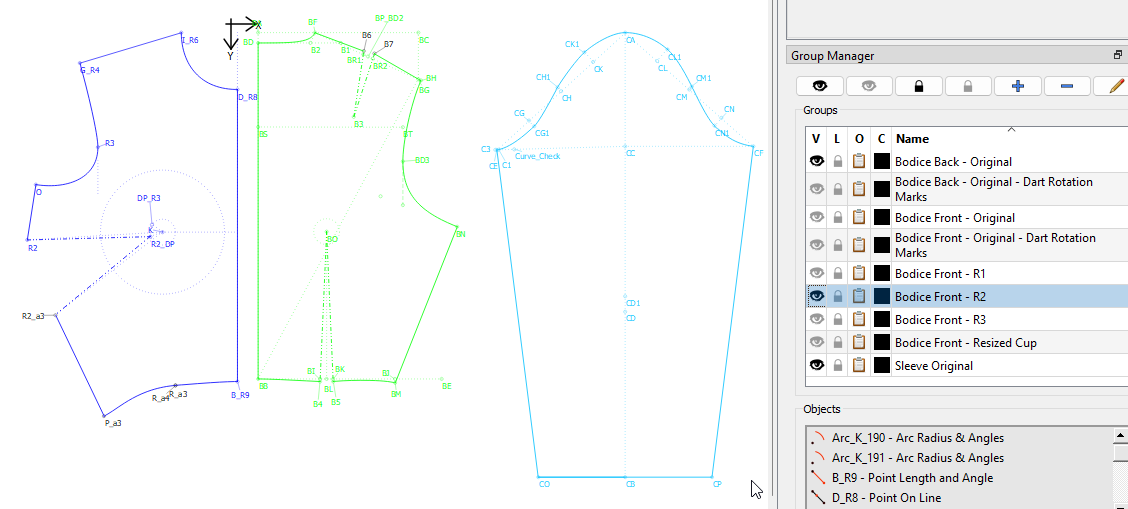Click the hide all groups greyed eye button
Screen dimensions: 1128x509
[x=869, y=86]
